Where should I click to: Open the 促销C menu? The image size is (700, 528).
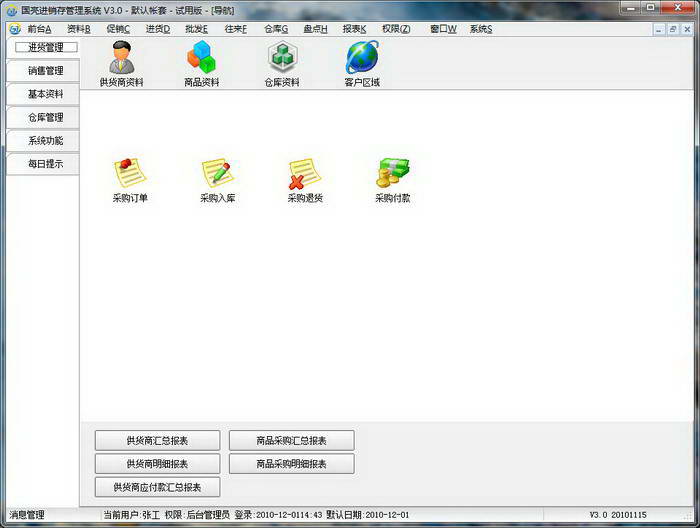(118, 29)
